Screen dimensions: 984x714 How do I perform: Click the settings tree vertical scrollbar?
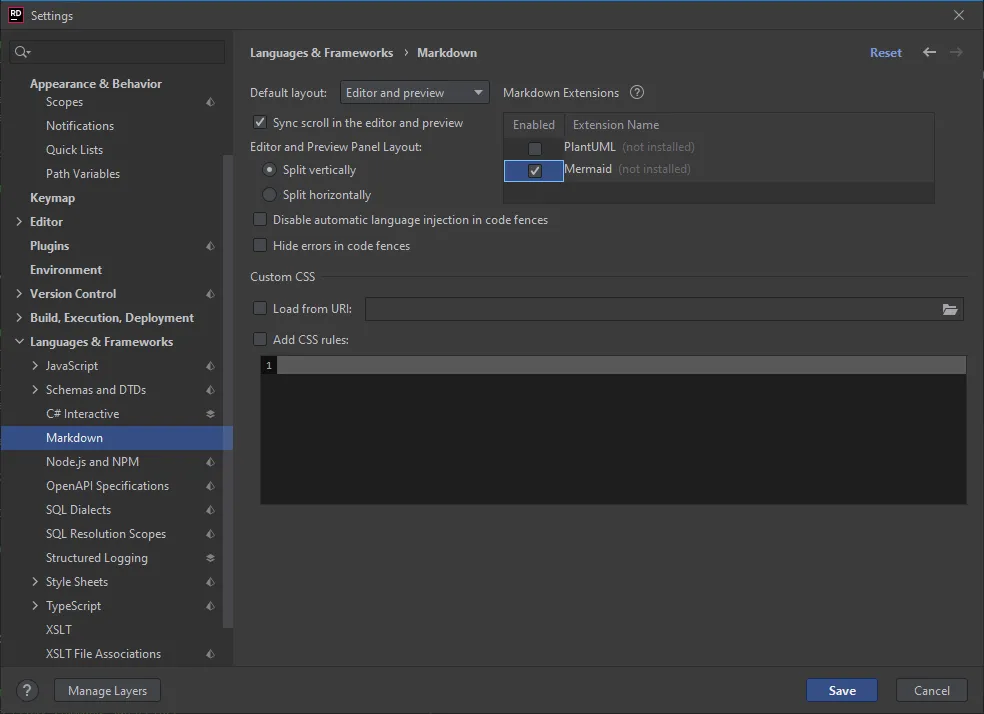point(228,392)
